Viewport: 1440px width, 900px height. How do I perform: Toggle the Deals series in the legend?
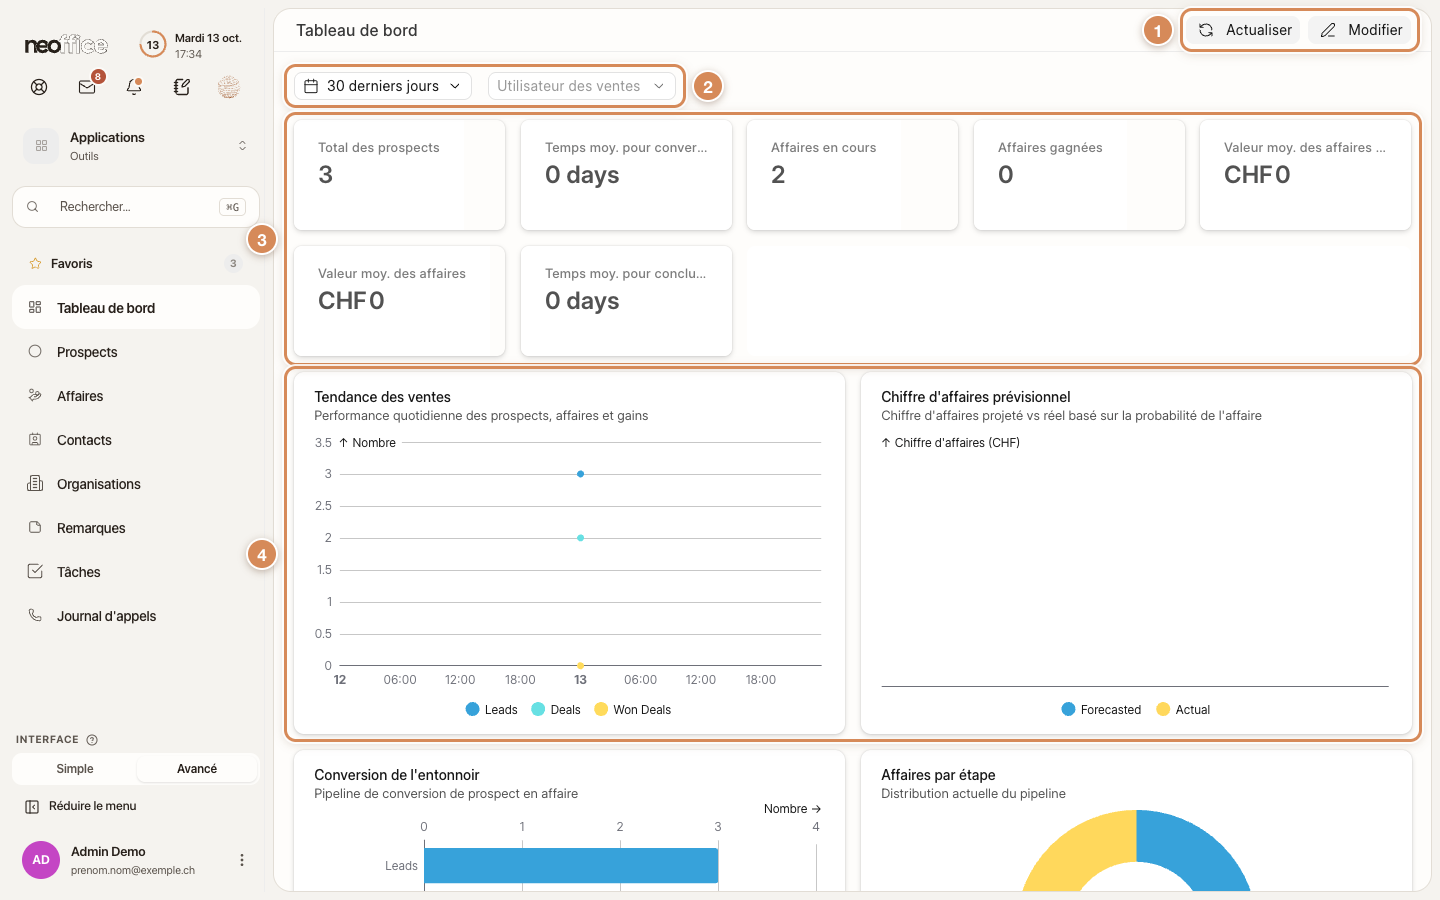tap(556, 710)
